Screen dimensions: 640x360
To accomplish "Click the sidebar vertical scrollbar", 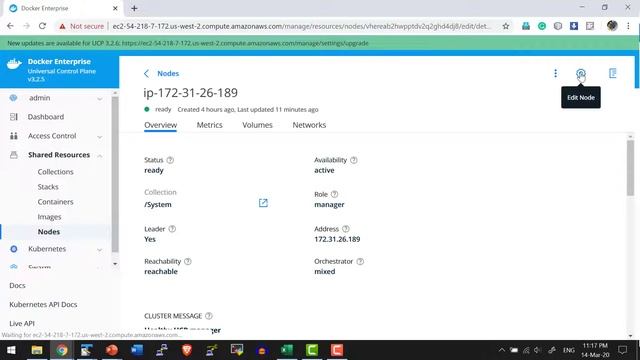I will point(115,175).
